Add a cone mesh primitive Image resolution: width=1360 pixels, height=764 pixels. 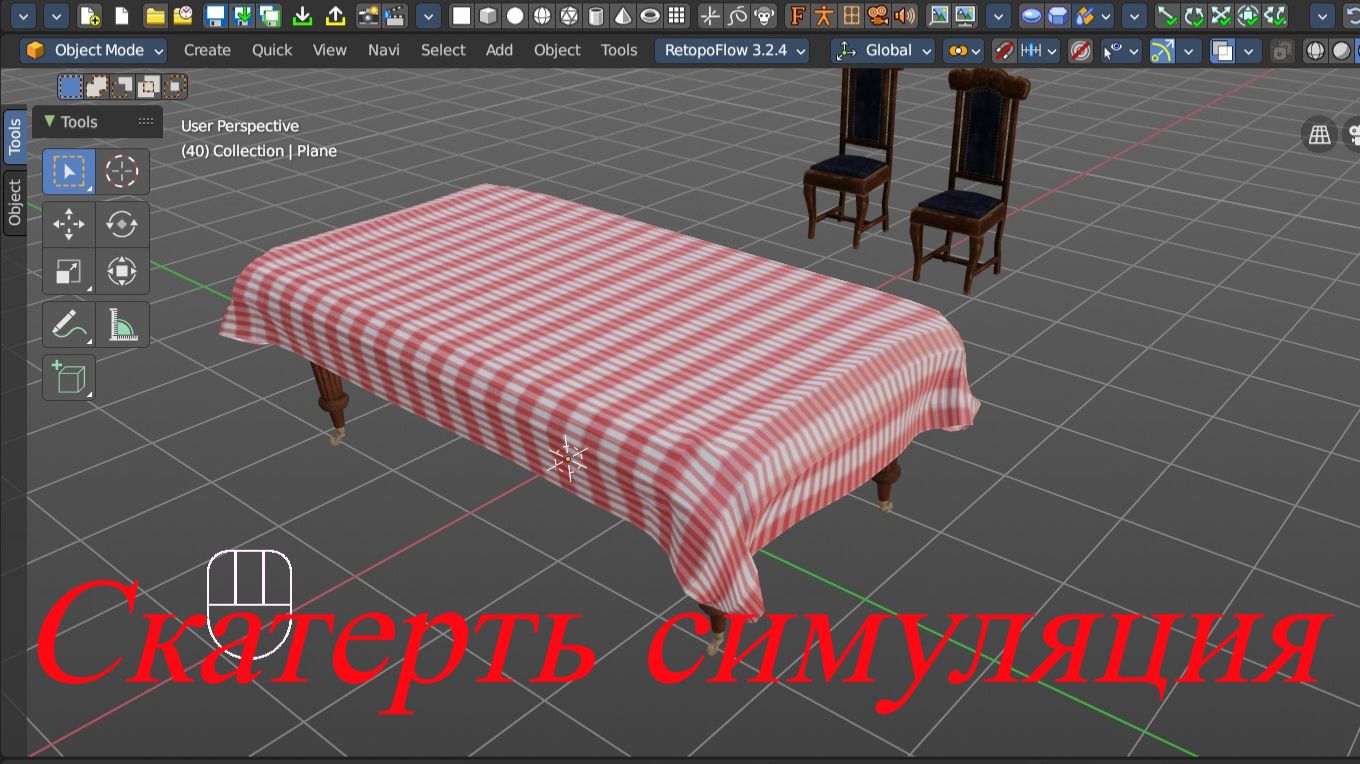623,16
